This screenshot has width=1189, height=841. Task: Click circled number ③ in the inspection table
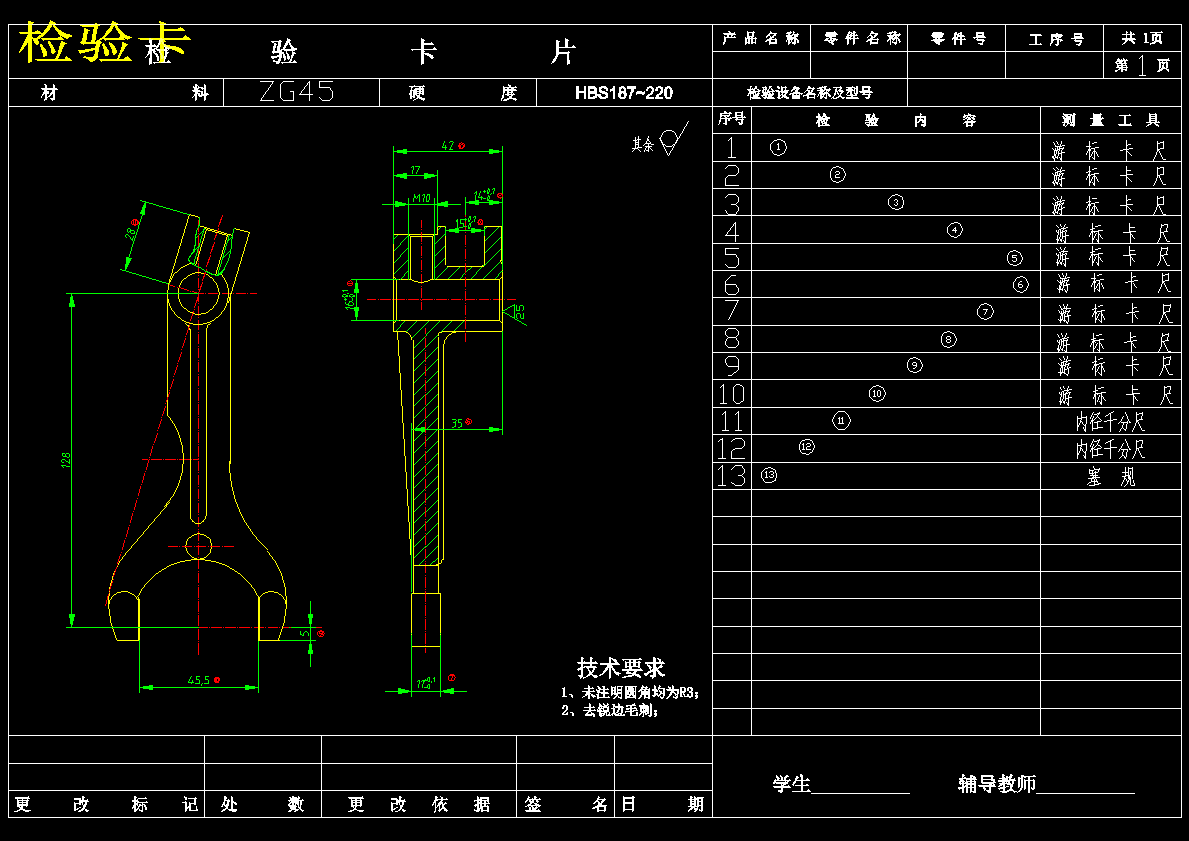pos(896,202)
